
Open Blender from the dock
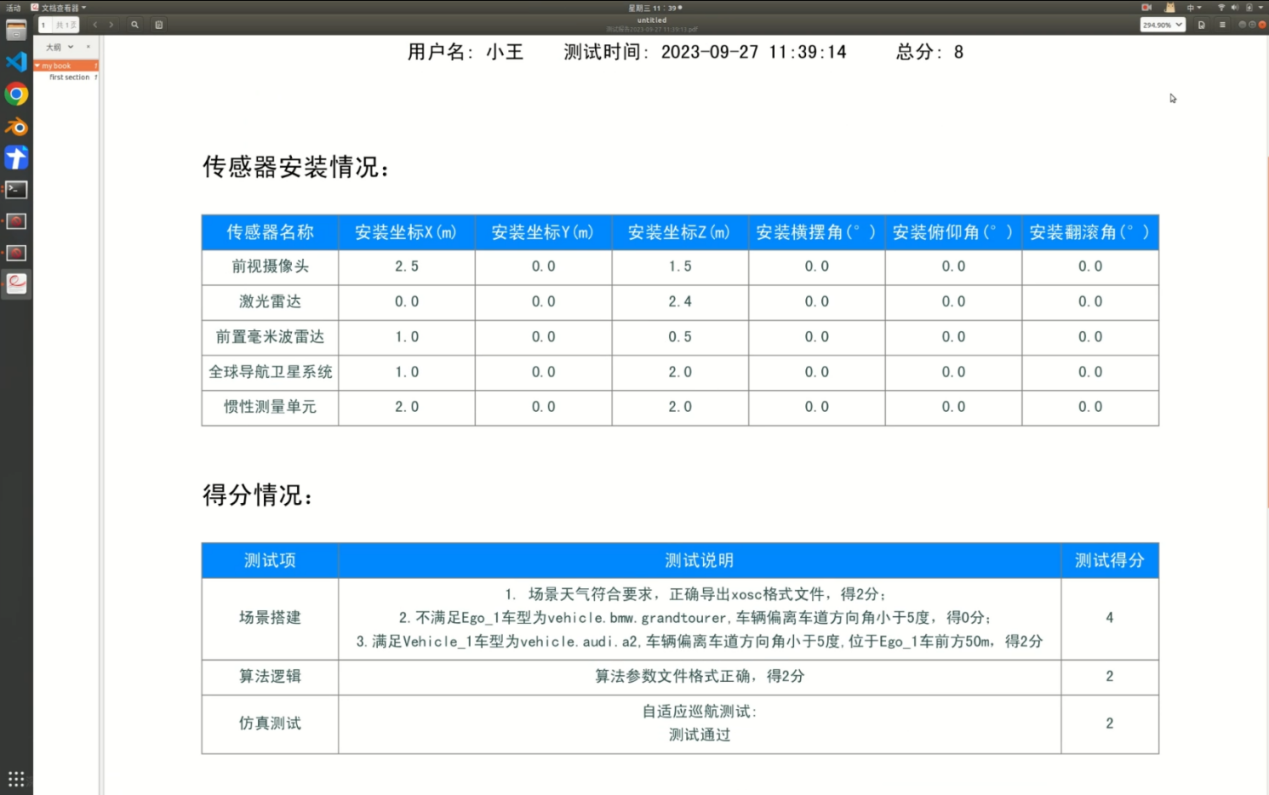(x=14, y=125)
